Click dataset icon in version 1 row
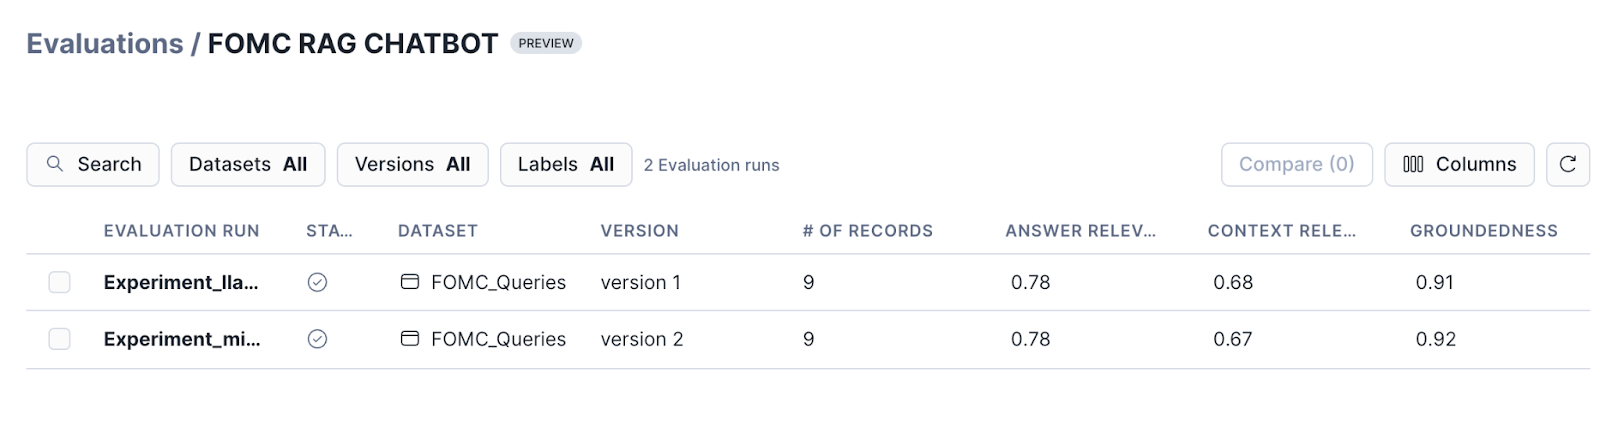This screenshot has width=1600, height=422. click(x=409, y=282)
